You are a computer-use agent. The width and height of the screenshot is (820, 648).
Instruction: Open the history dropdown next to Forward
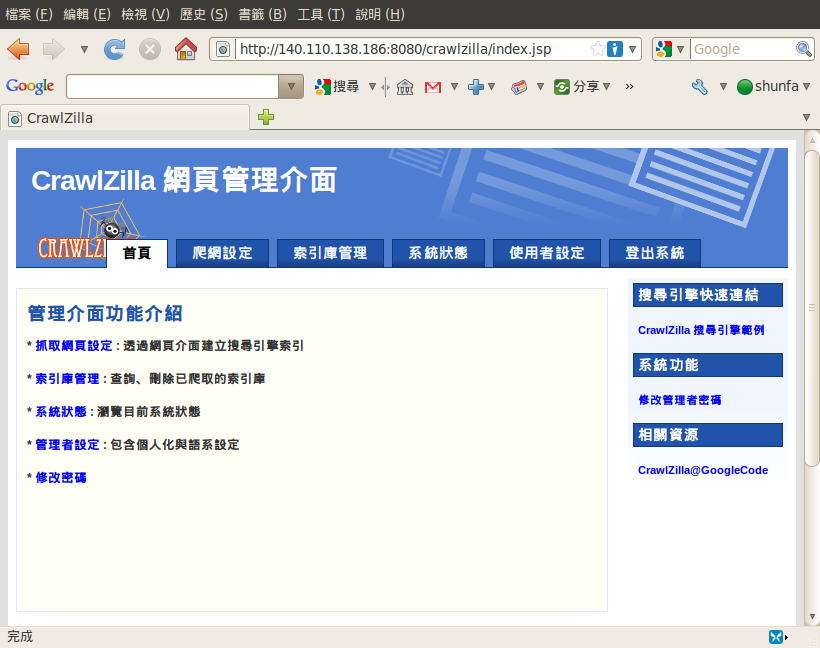pos(84,49)
